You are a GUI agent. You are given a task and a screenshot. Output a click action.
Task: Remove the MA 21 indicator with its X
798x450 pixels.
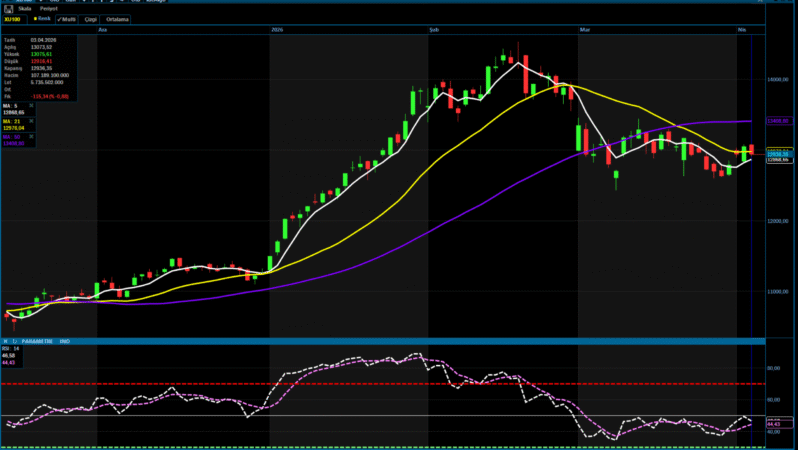(31, 121)
